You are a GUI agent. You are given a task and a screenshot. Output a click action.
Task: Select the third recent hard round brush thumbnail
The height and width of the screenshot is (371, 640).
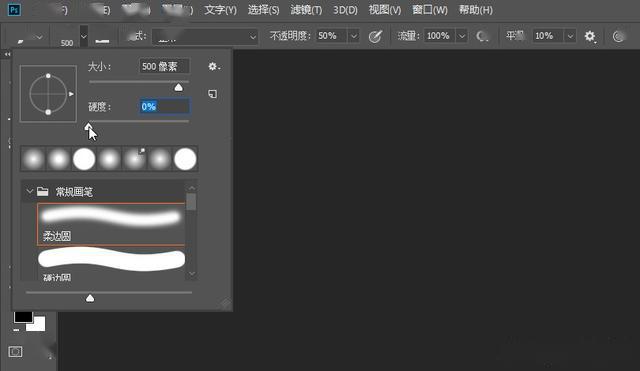point(84,159)
